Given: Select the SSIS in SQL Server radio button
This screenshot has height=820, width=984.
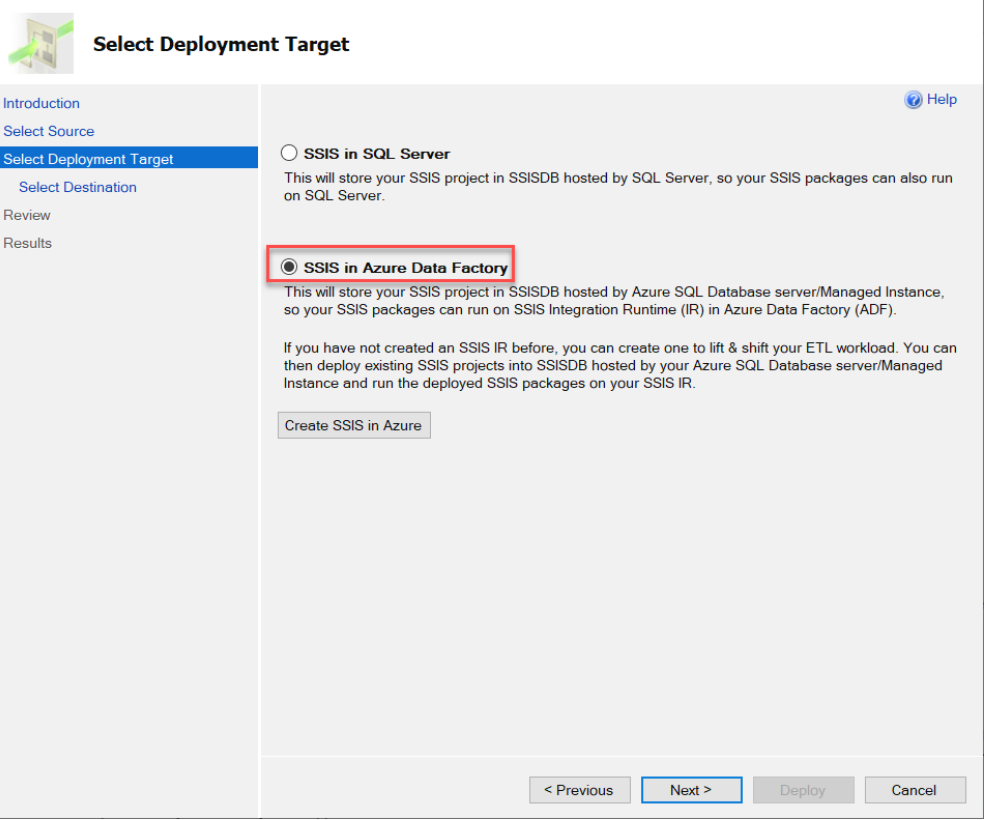Looking at the screenshot, I should (x=289, y=153).
